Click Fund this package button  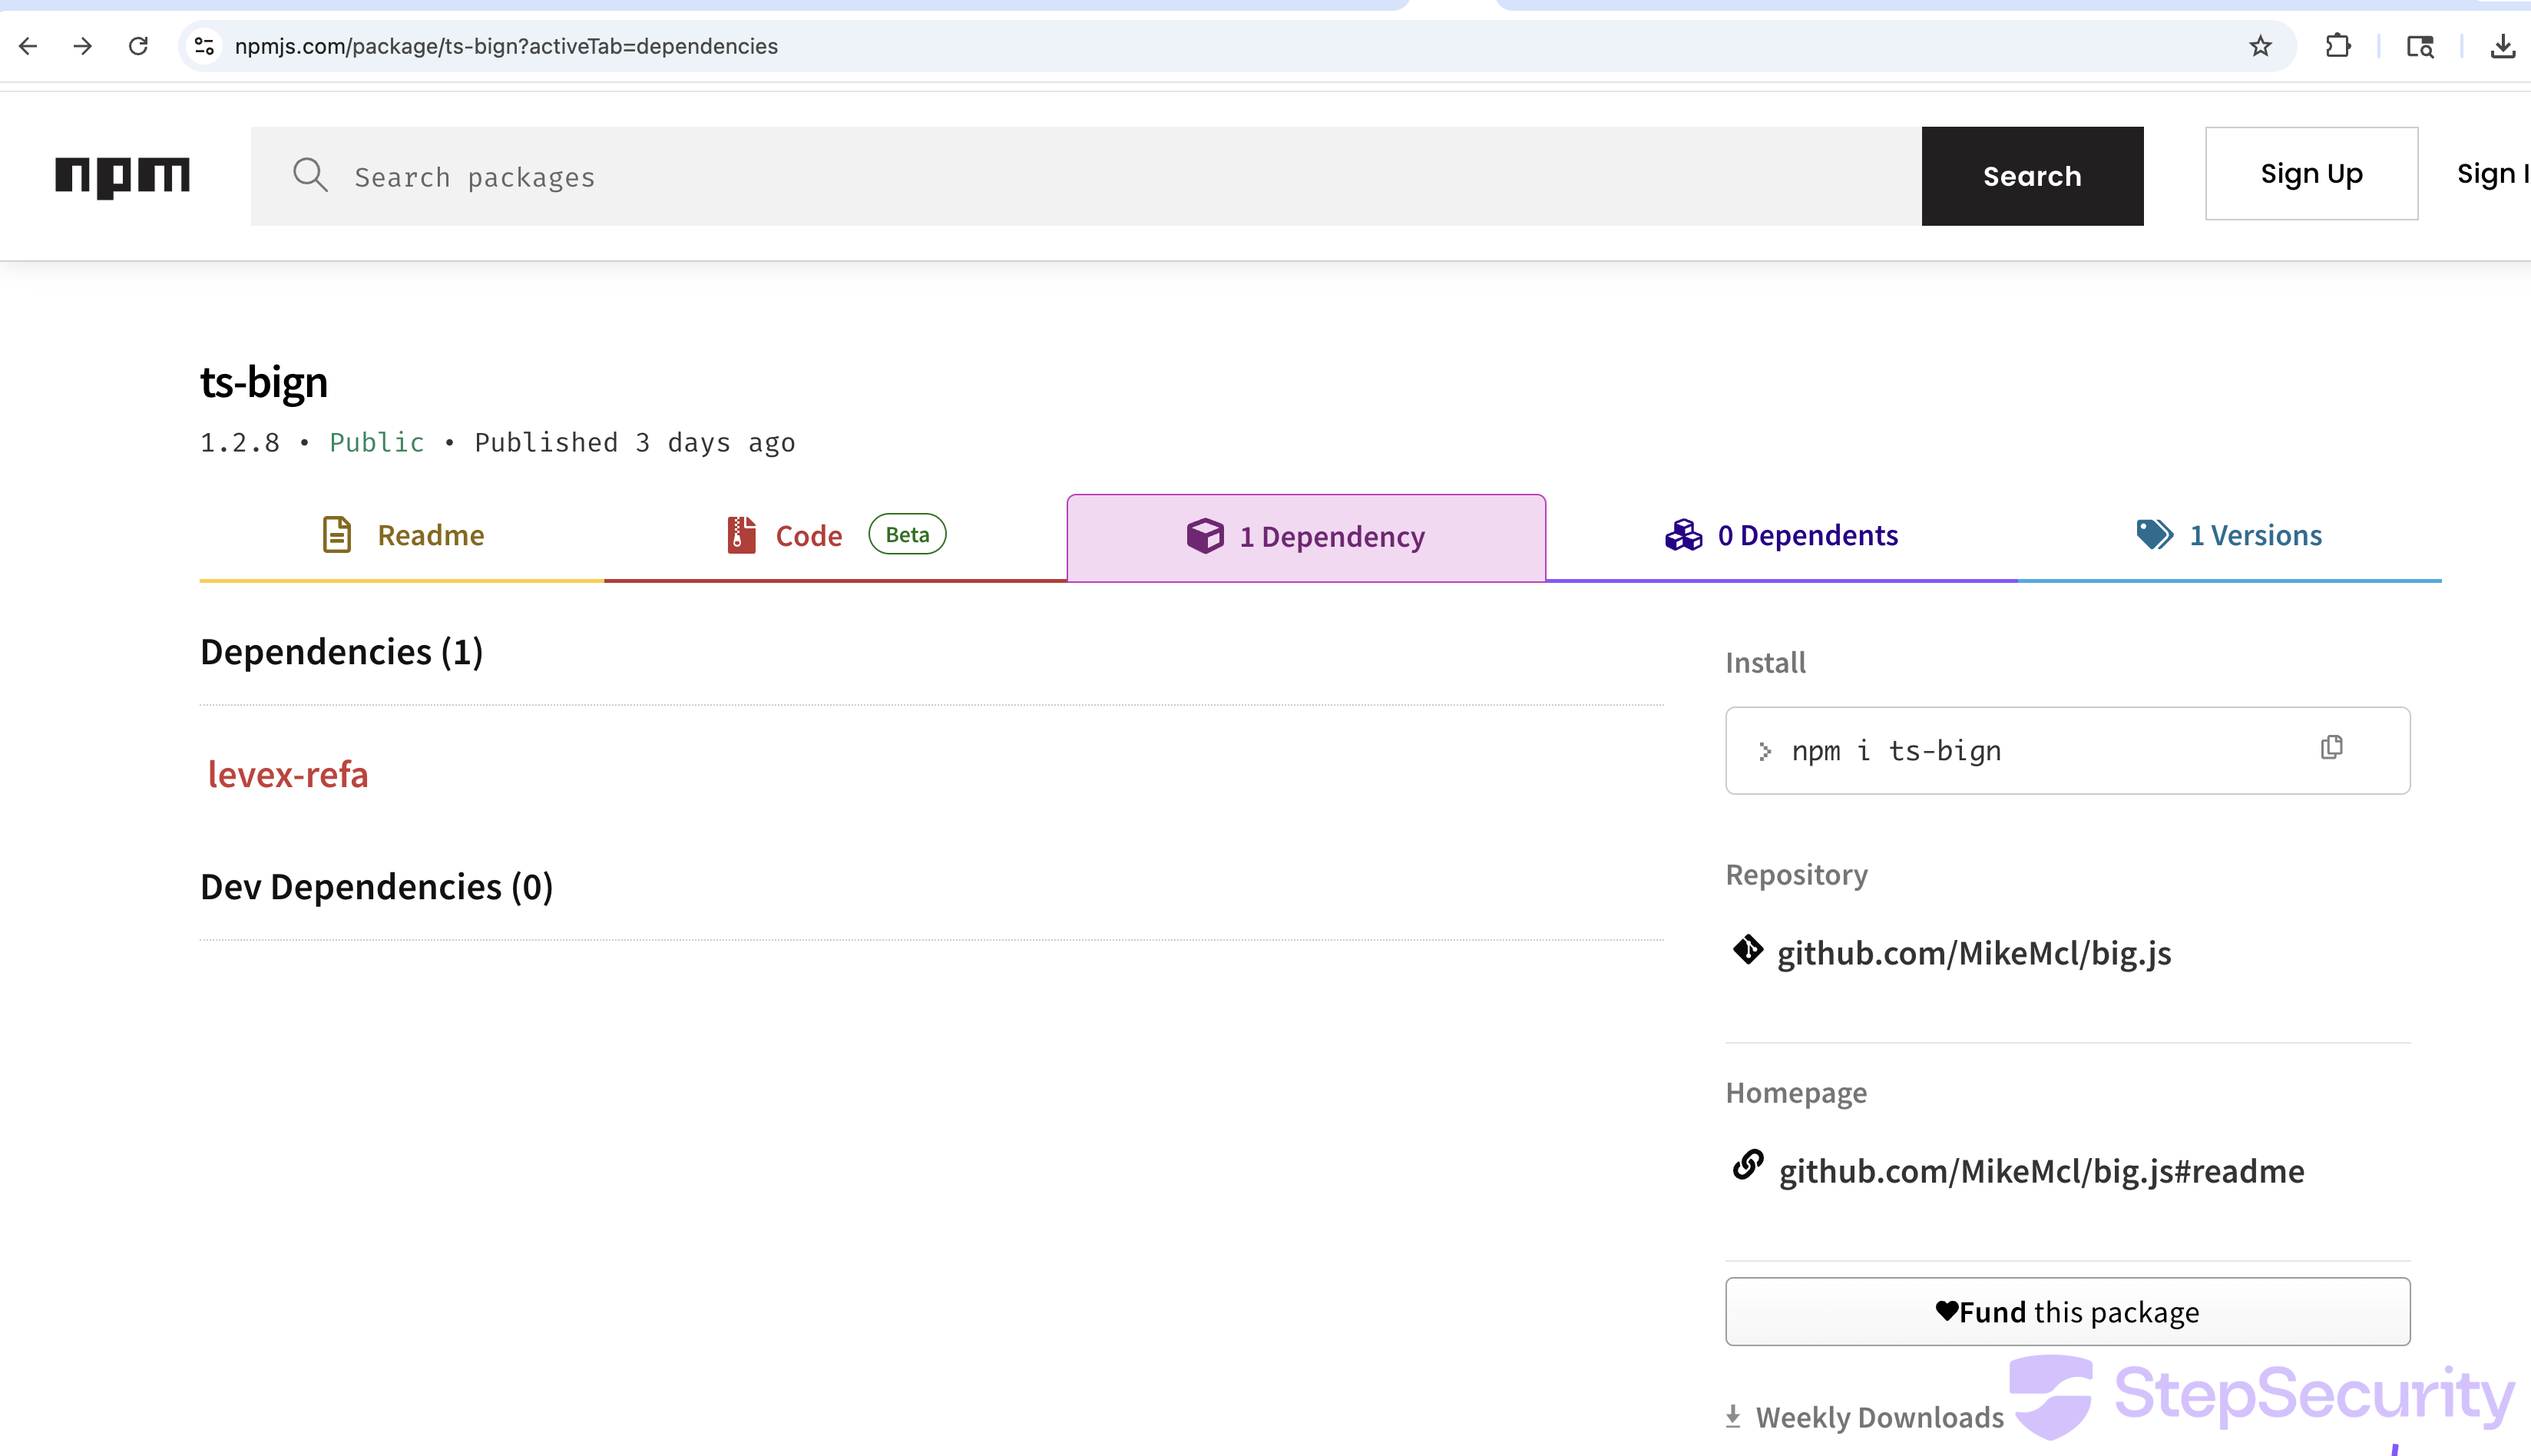2067,1312
